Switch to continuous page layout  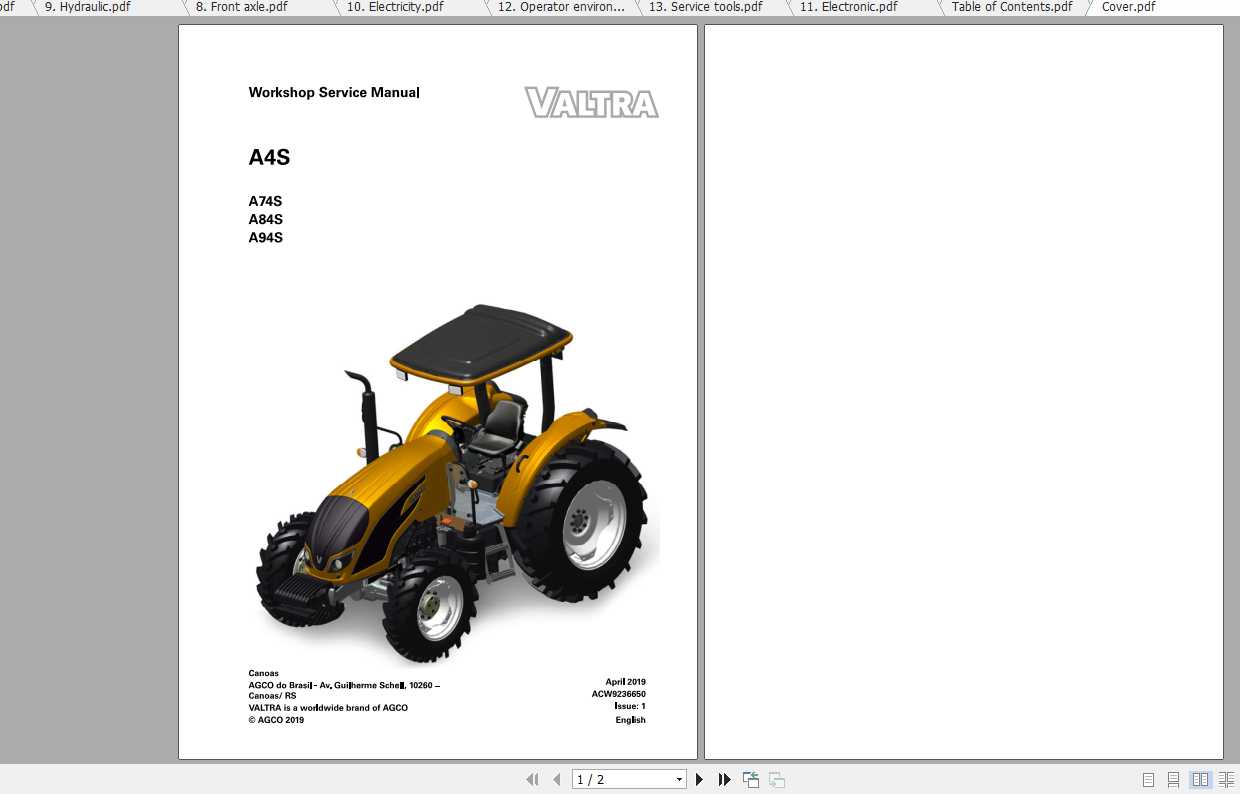coord(1173,780)
